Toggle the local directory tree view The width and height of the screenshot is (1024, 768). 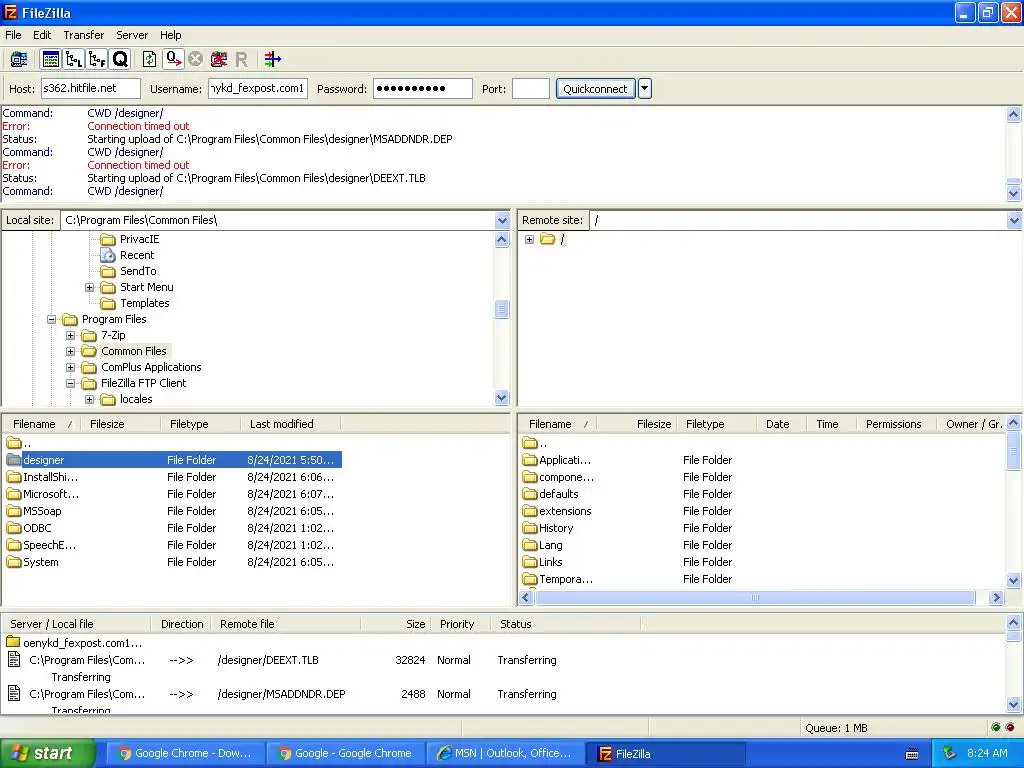point(74,59)
